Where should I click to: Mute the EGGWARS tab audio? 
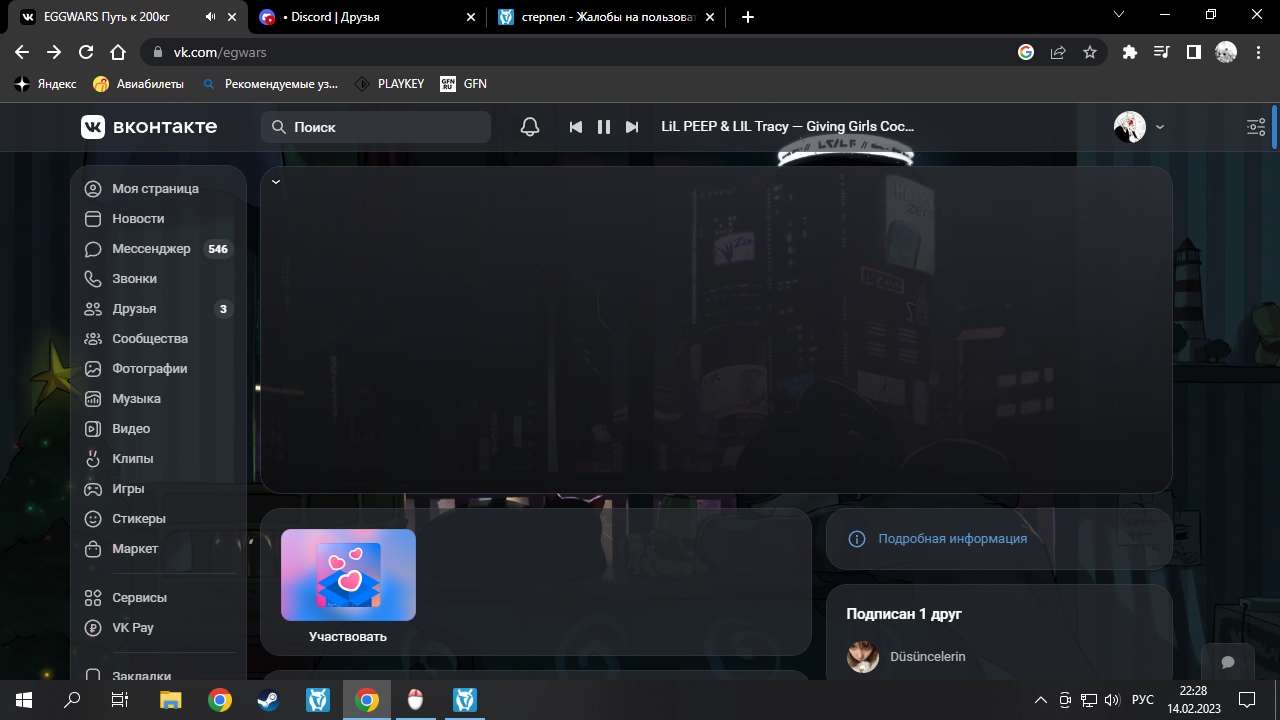pyautogui.click(x=210, y=17)
